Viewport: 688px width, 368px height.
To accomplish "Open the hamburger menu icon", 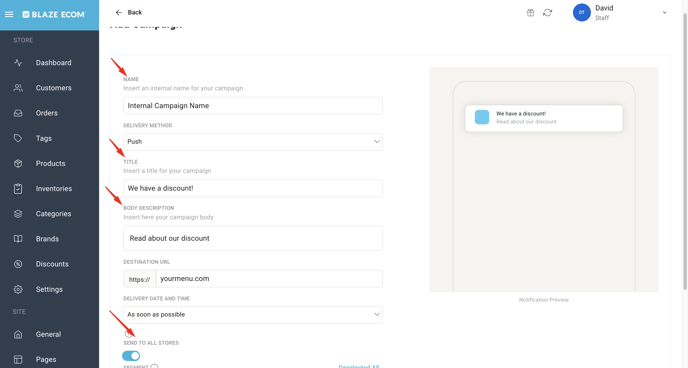I will (x=9, y=14).
